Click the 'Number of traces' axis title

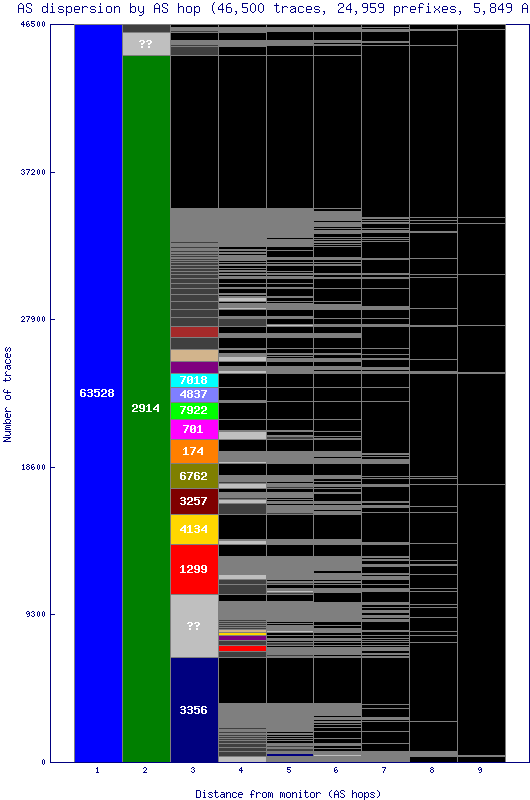click(7, 394)
